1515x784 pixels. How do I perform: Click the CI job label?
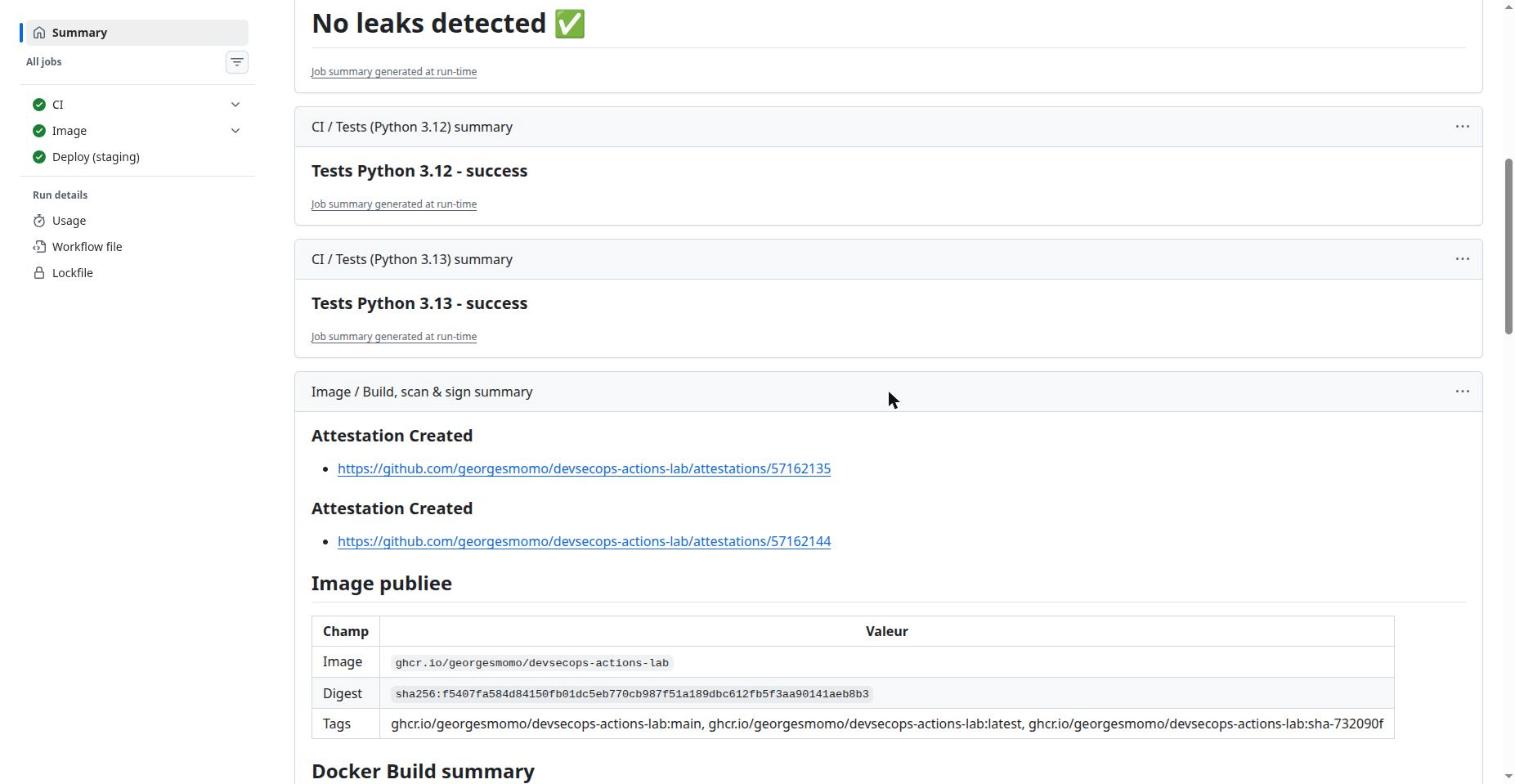click(58, 105)
